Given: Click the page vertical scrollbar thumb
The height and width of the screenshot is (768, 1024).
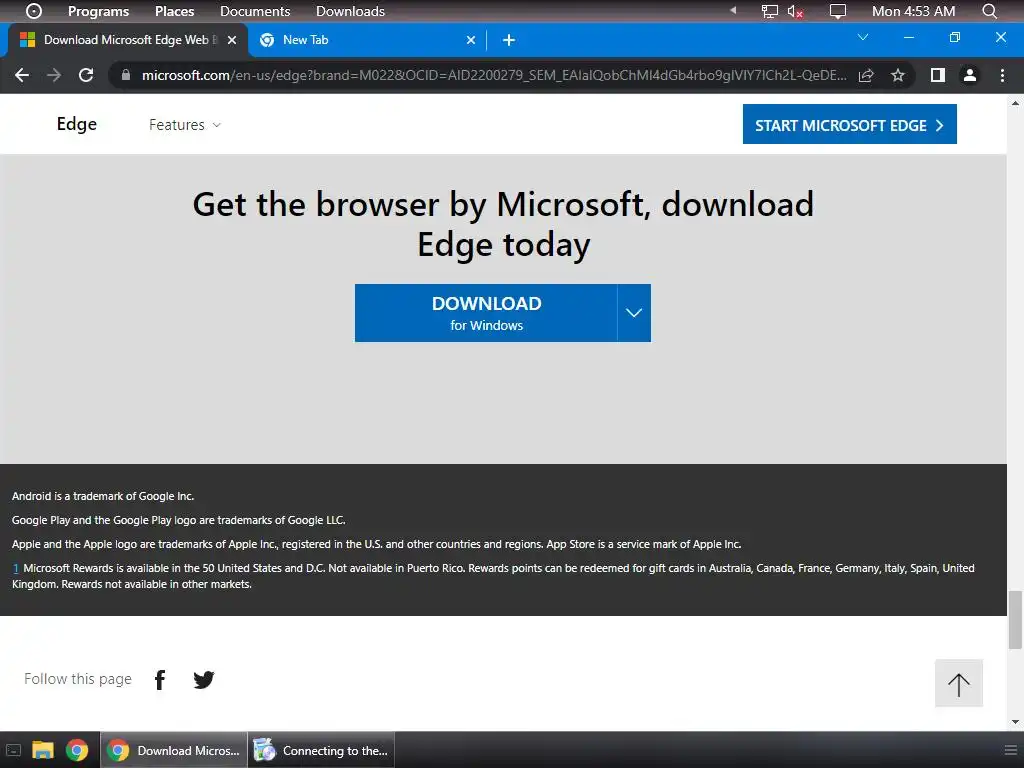Looking at the screenshot, I should pos(1015,620).
